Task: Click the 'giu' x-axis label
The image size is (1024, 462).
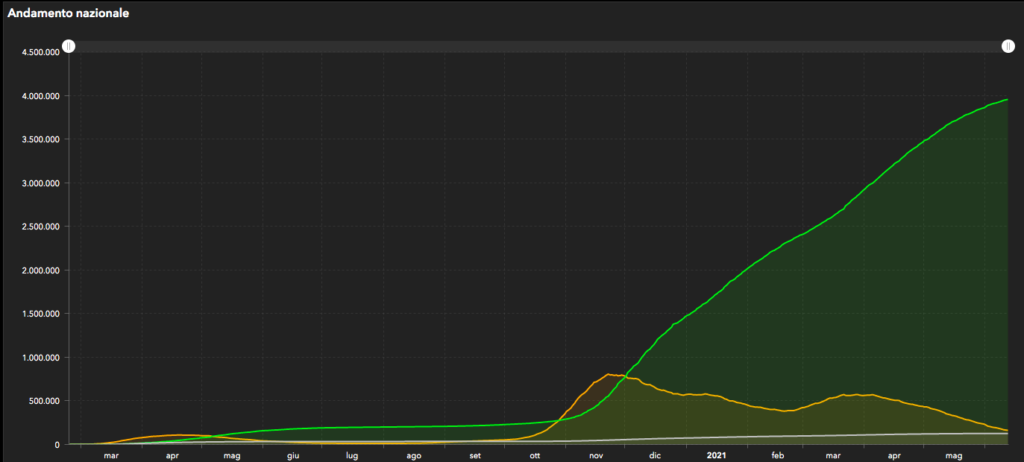Action: point(293,456)
